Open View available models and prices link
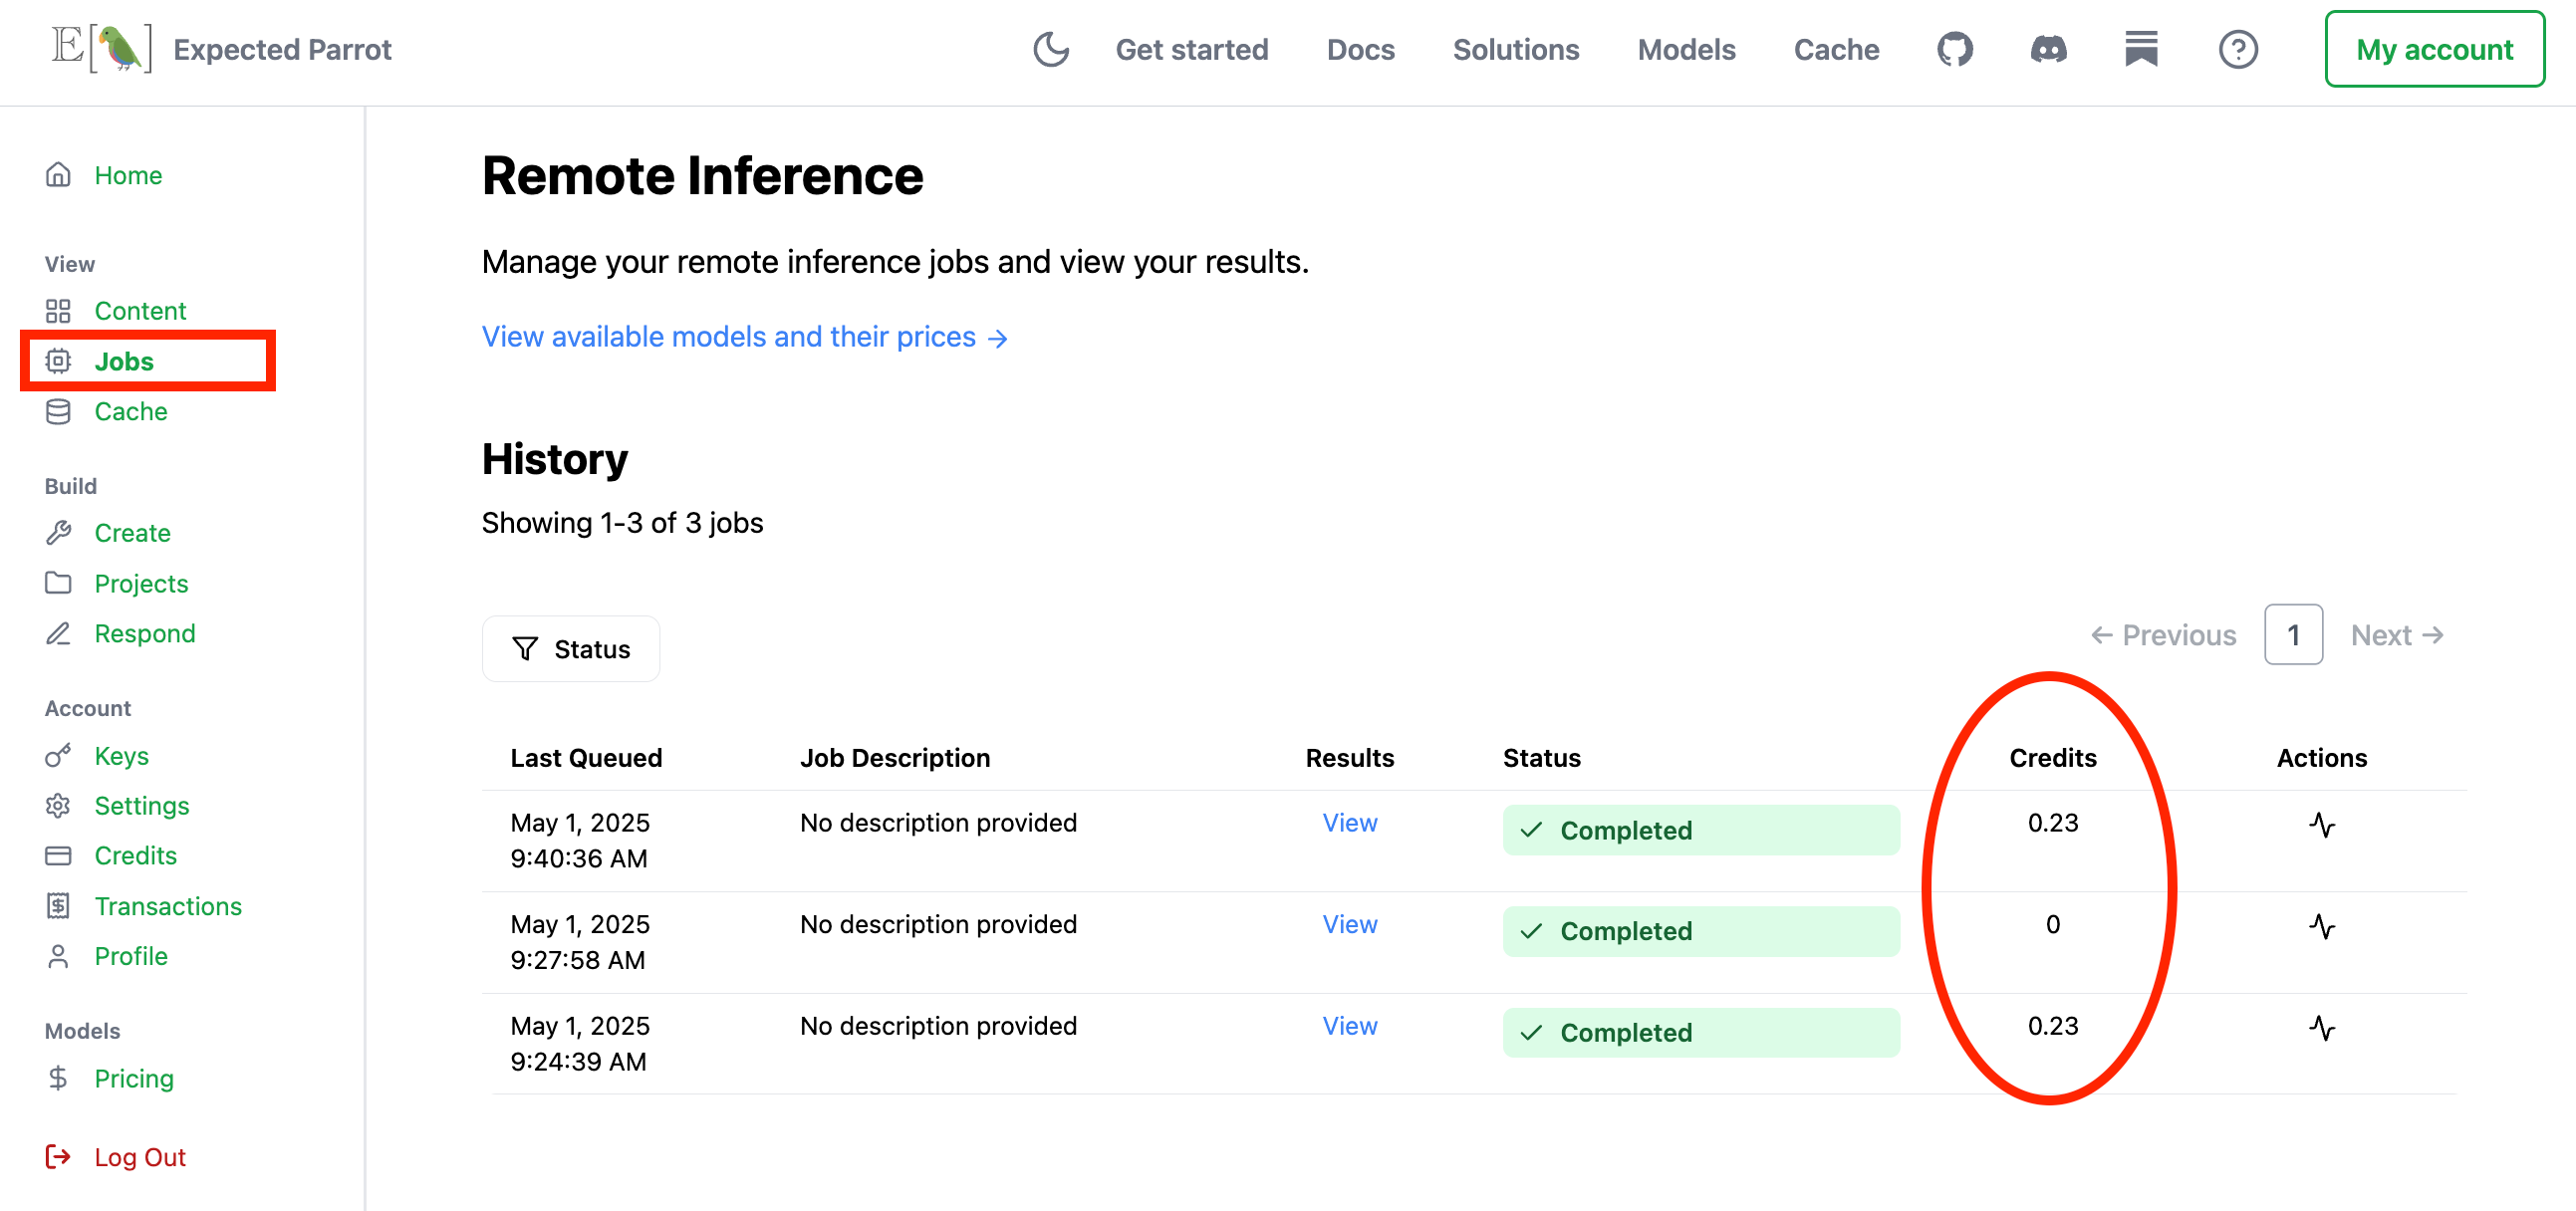 coord(744,337)
